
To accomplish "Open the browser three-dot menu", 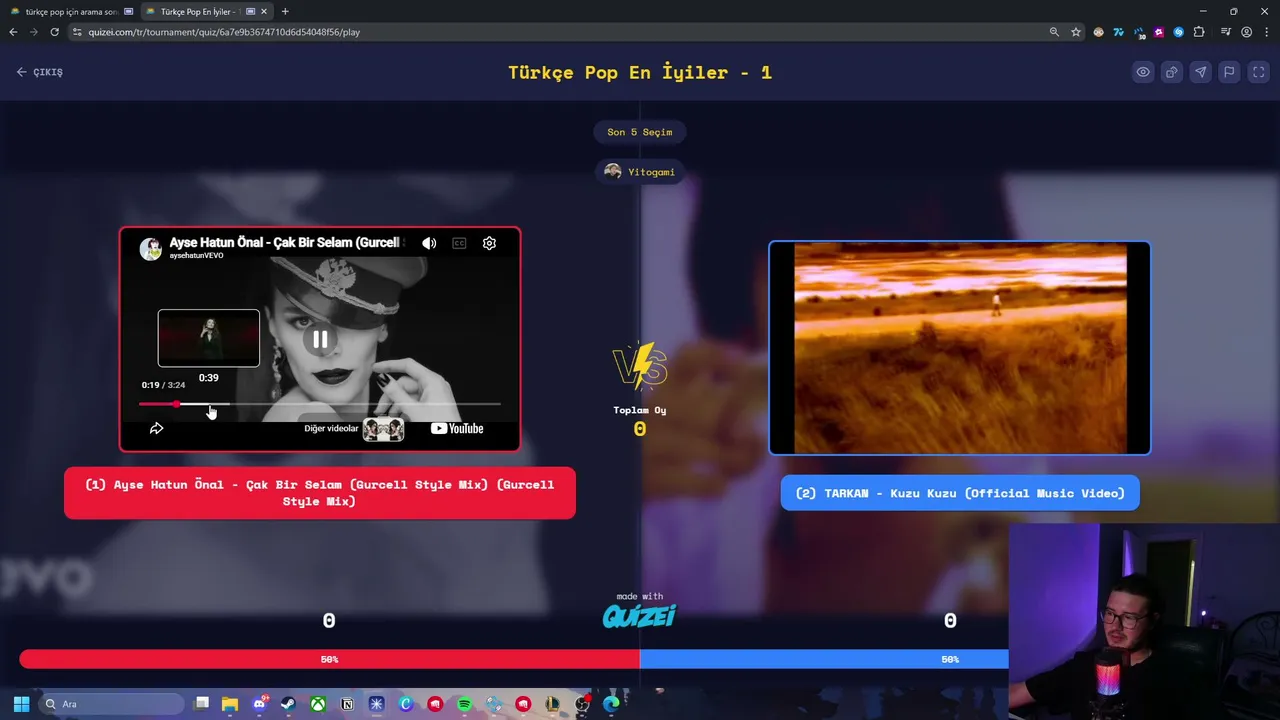I will (x=1266, y=32).
